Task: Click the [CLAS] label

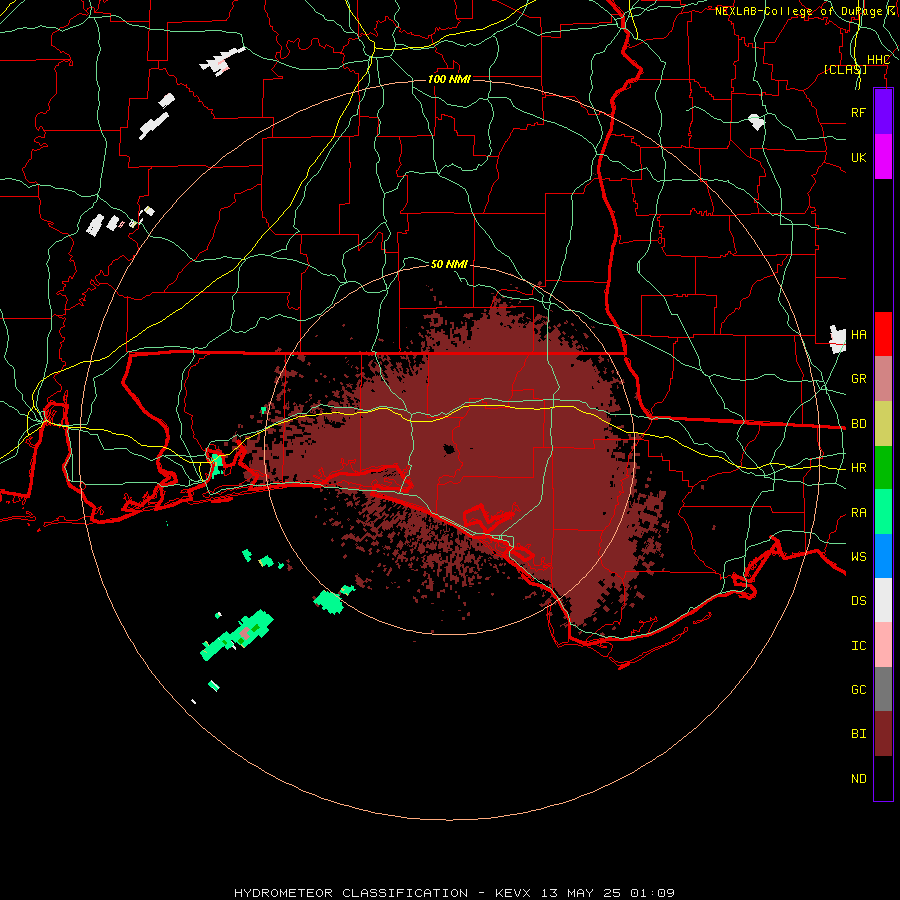Action: click(x=845, y=69)
